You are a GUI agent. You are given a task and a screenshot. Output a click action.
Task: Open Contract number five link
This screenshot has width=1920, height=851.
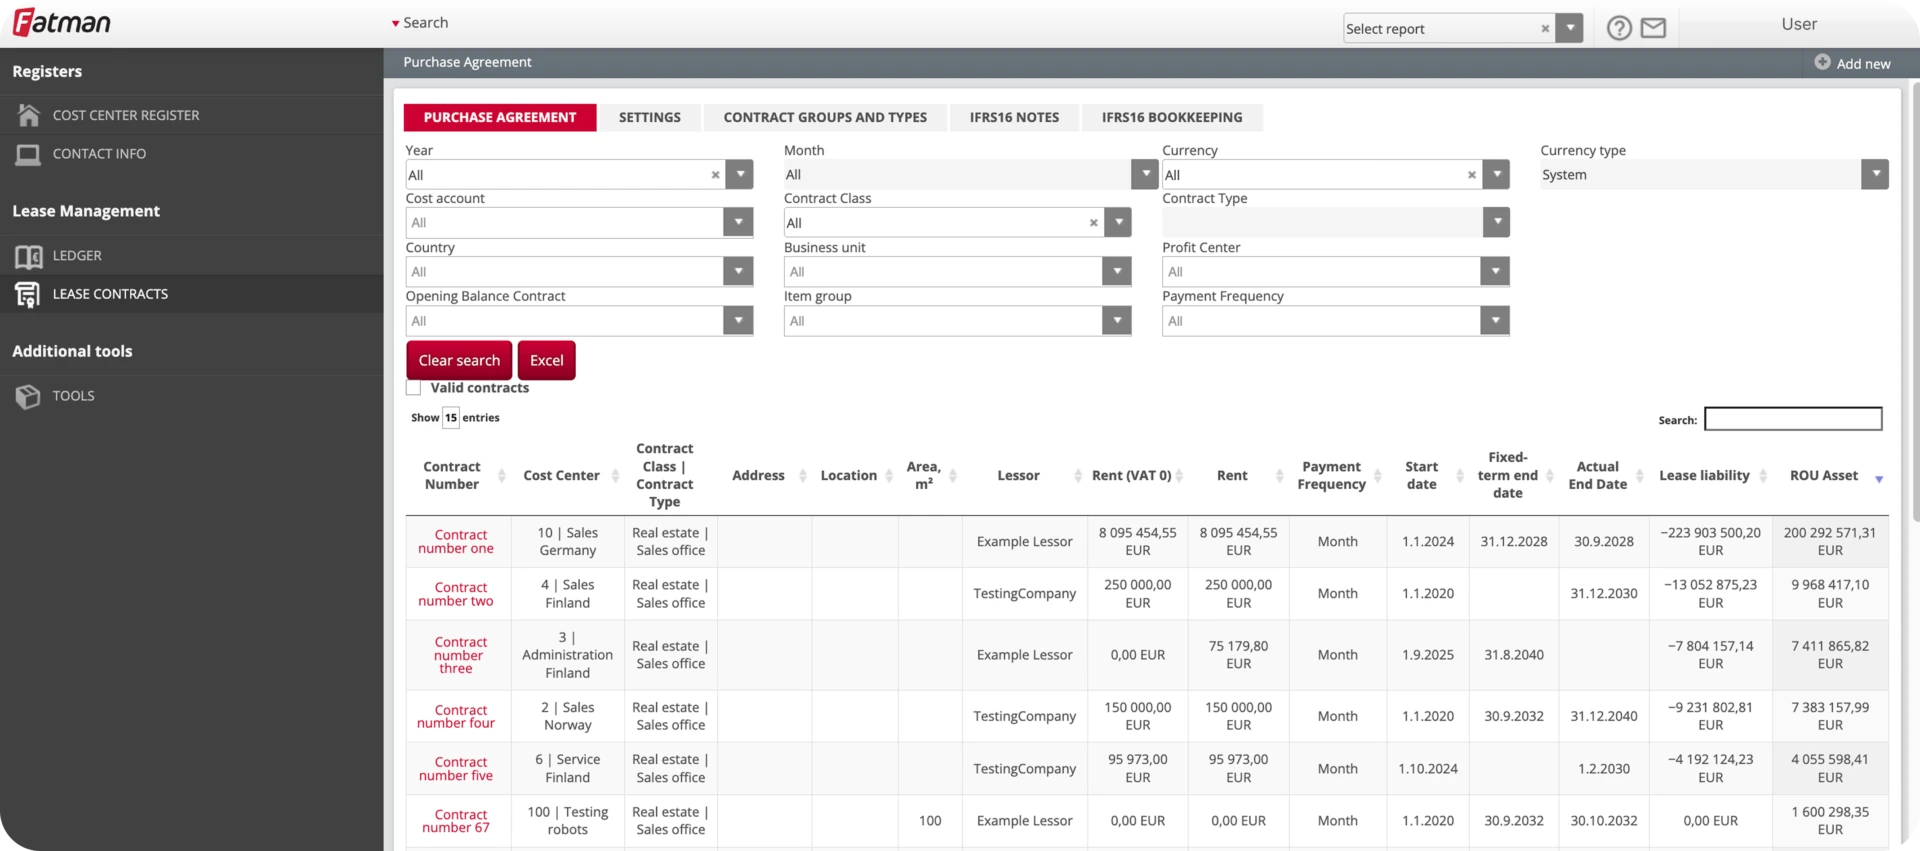456,769
